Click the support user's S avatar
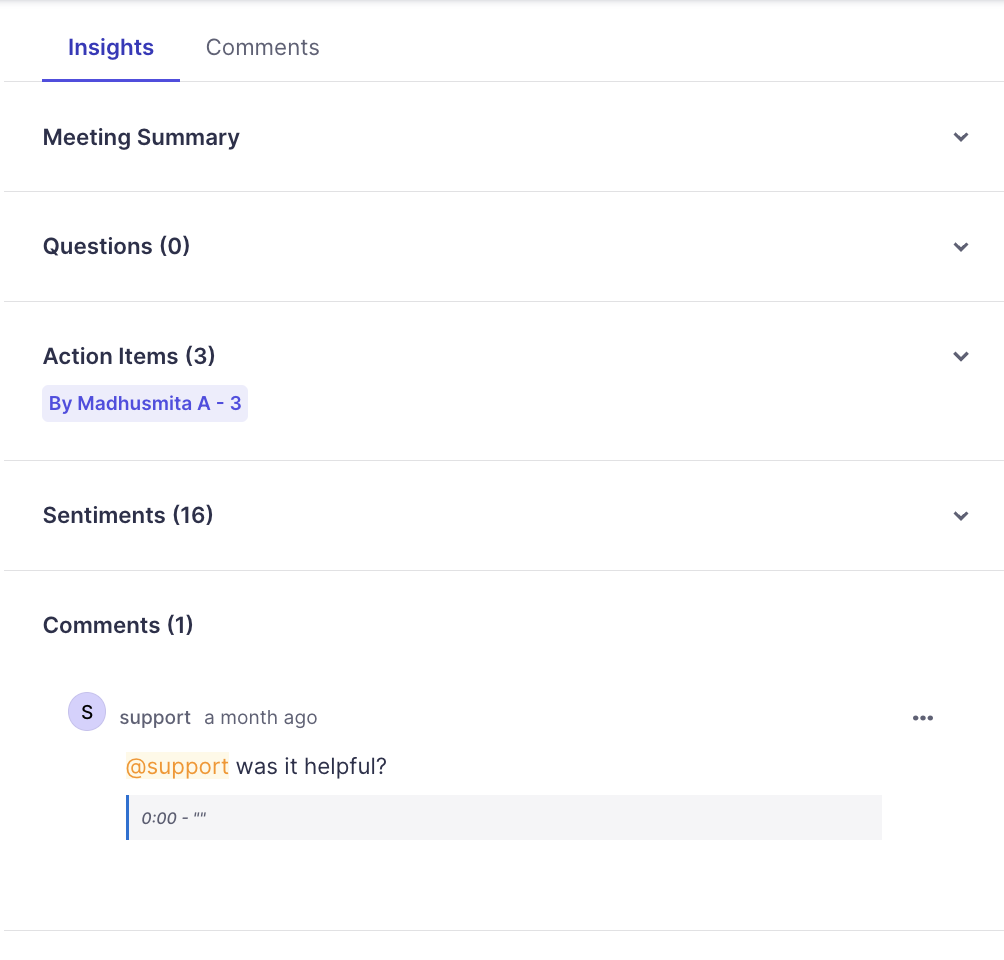1004x960 pixels. point(87,712)
